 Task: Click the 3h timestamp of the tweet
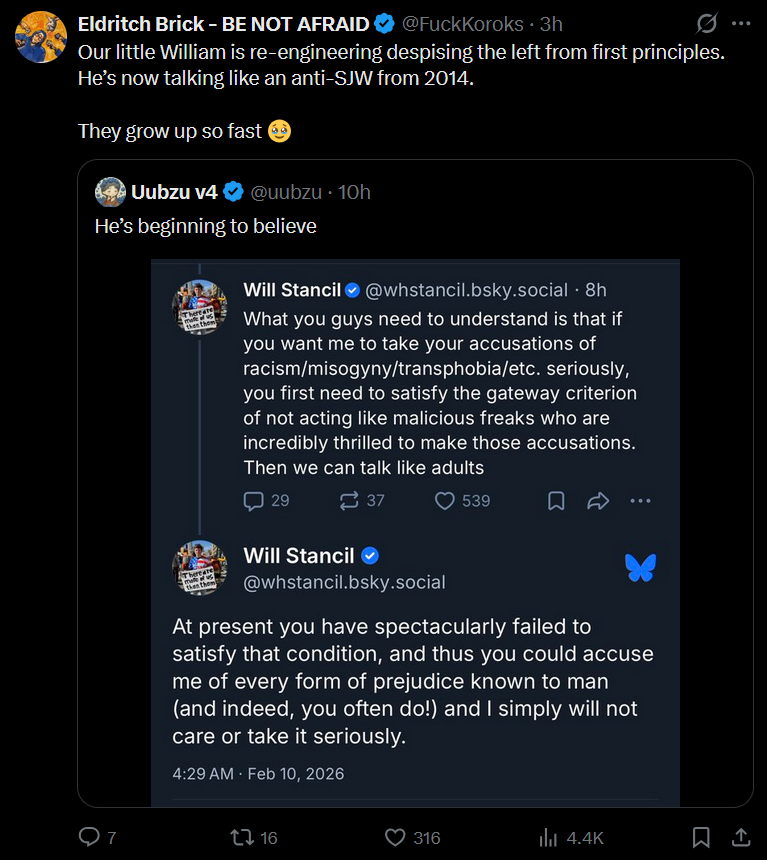tap(551, 24)
